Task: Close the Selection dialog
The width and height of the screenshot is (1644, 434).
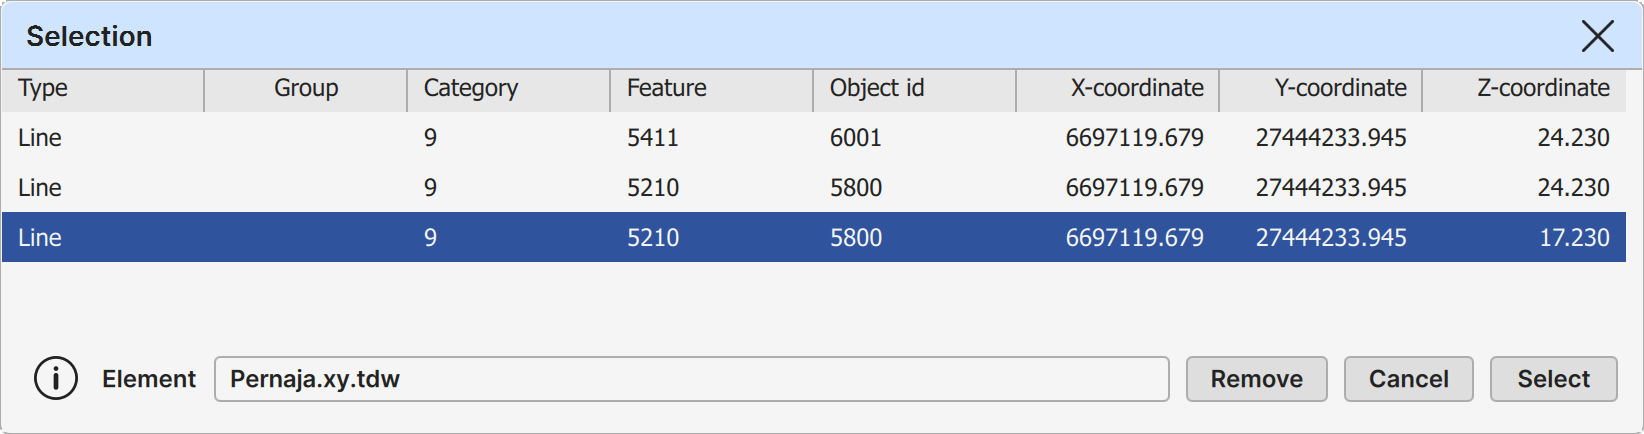Action: (x=1597, y=37)
